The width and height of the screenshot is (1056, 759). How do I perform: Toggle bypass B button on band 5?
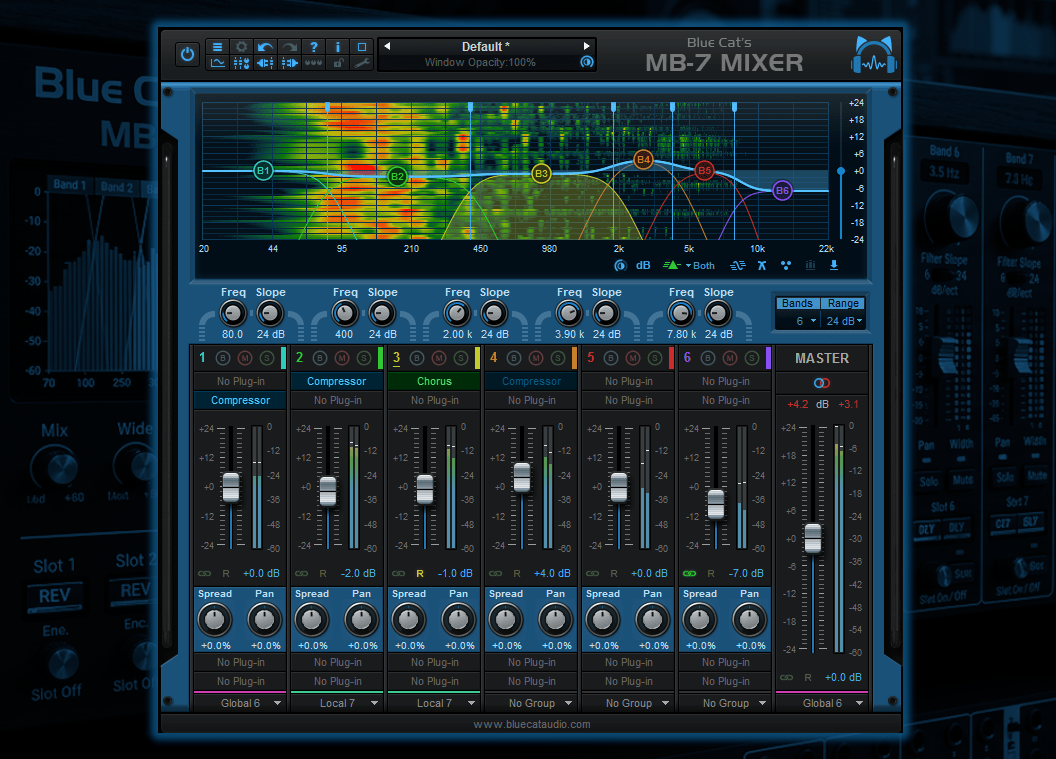pos(612,358)
